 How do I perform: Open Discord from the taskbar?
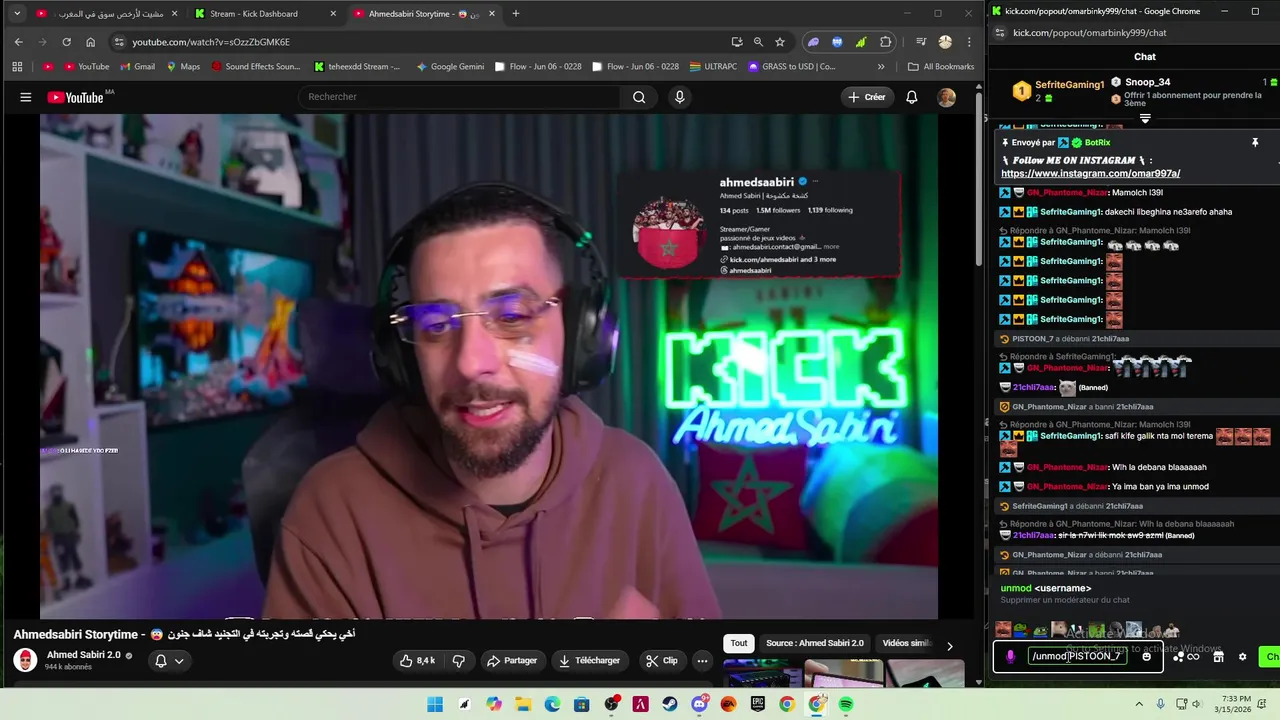(699, 705)
